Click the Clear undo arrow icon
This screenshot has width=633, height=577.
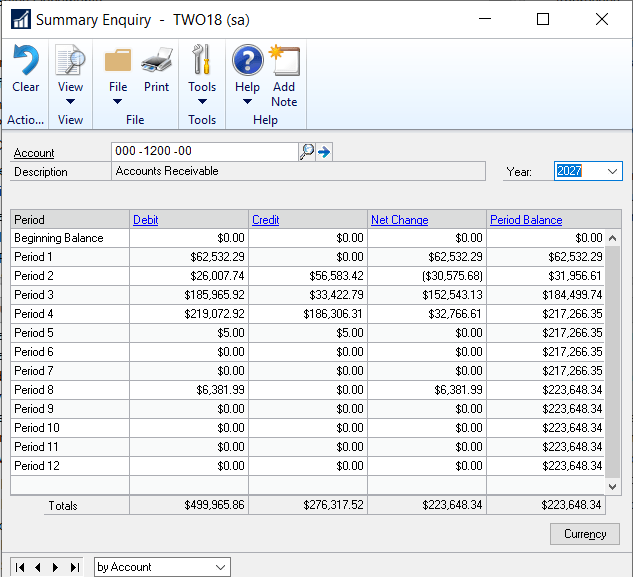25,61
